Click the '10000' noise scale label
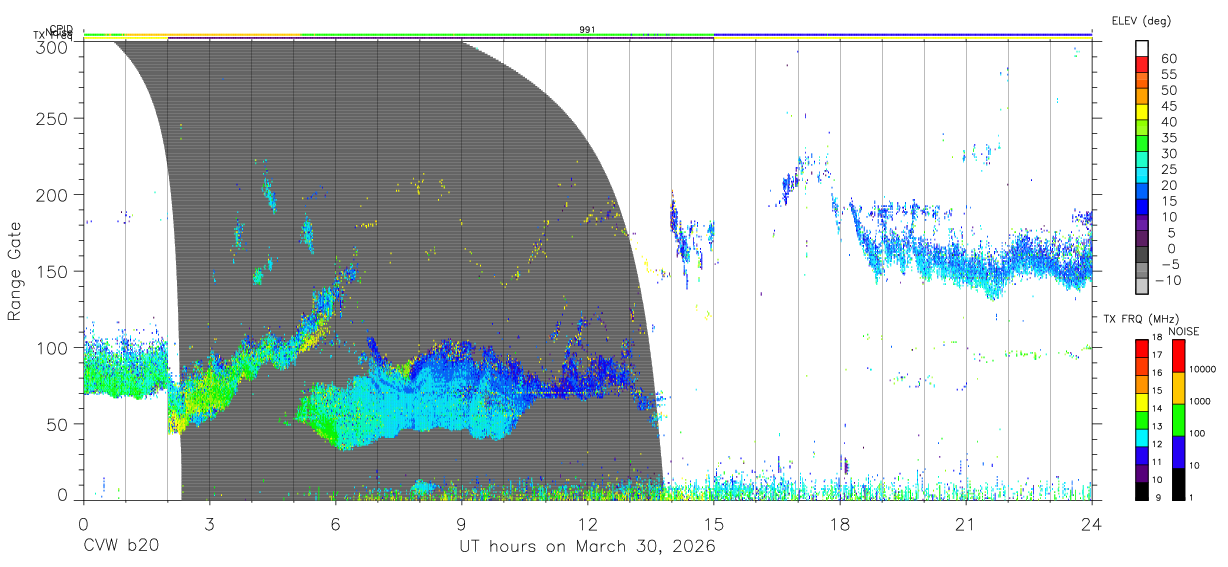1228x567 pixels. point(1204,368)
